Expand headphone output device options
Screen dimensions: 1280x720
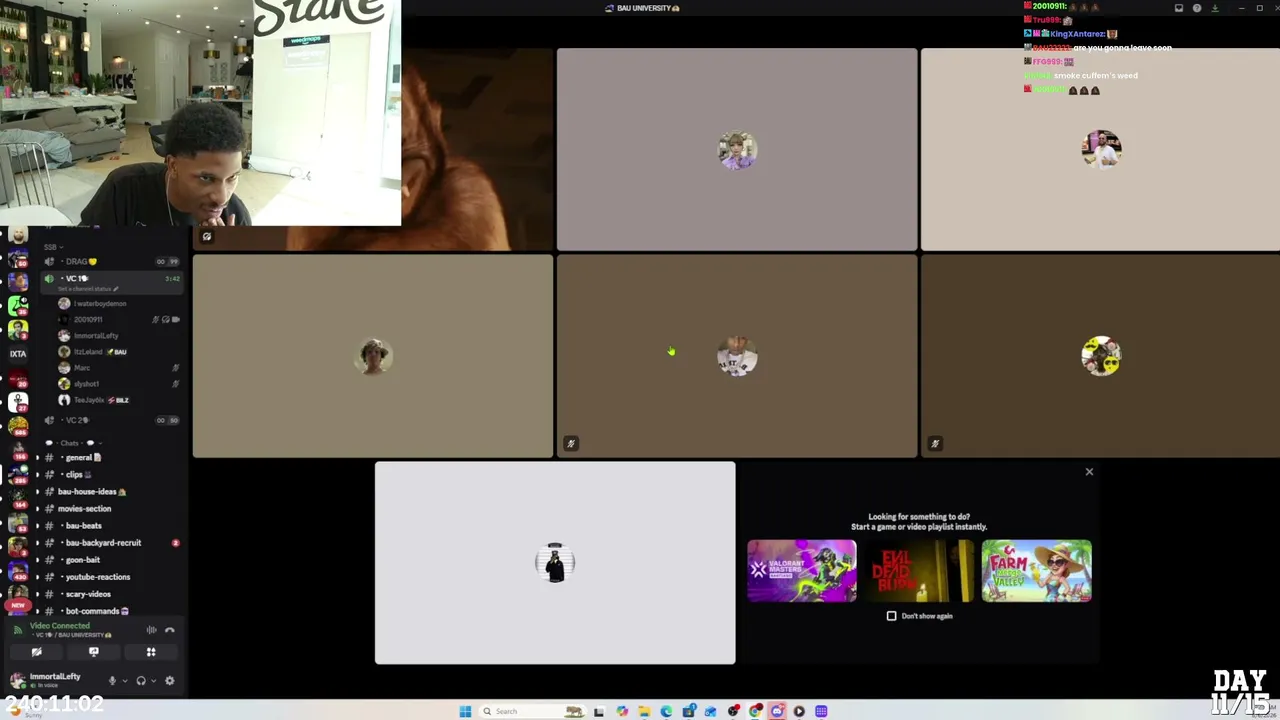[x=153, y=681]
